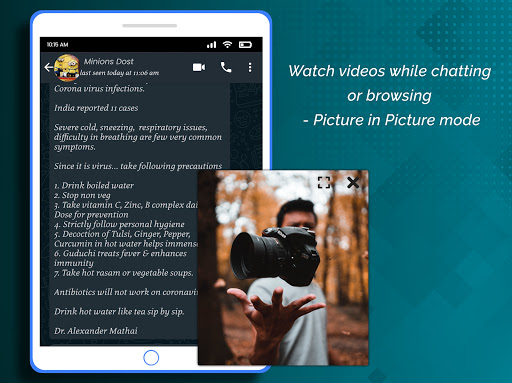Tap the last seen today status text
Viewport: 512px width, 383px height.
tap(119, 73)
